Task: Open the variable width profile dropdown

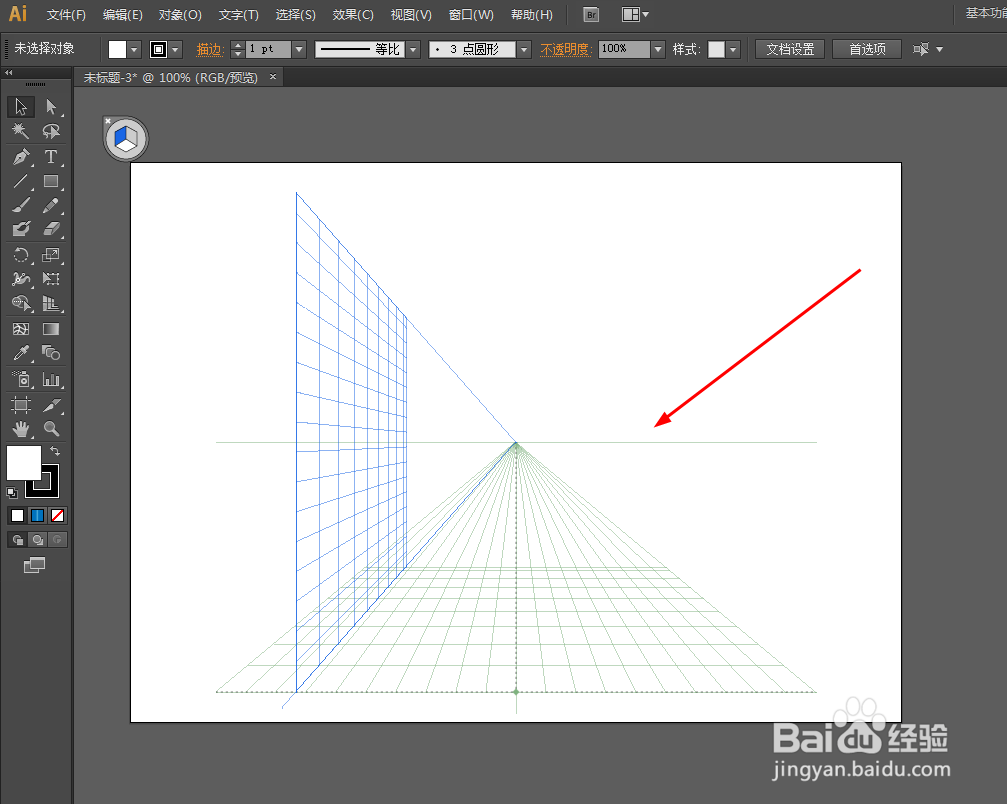Action: 414,49
